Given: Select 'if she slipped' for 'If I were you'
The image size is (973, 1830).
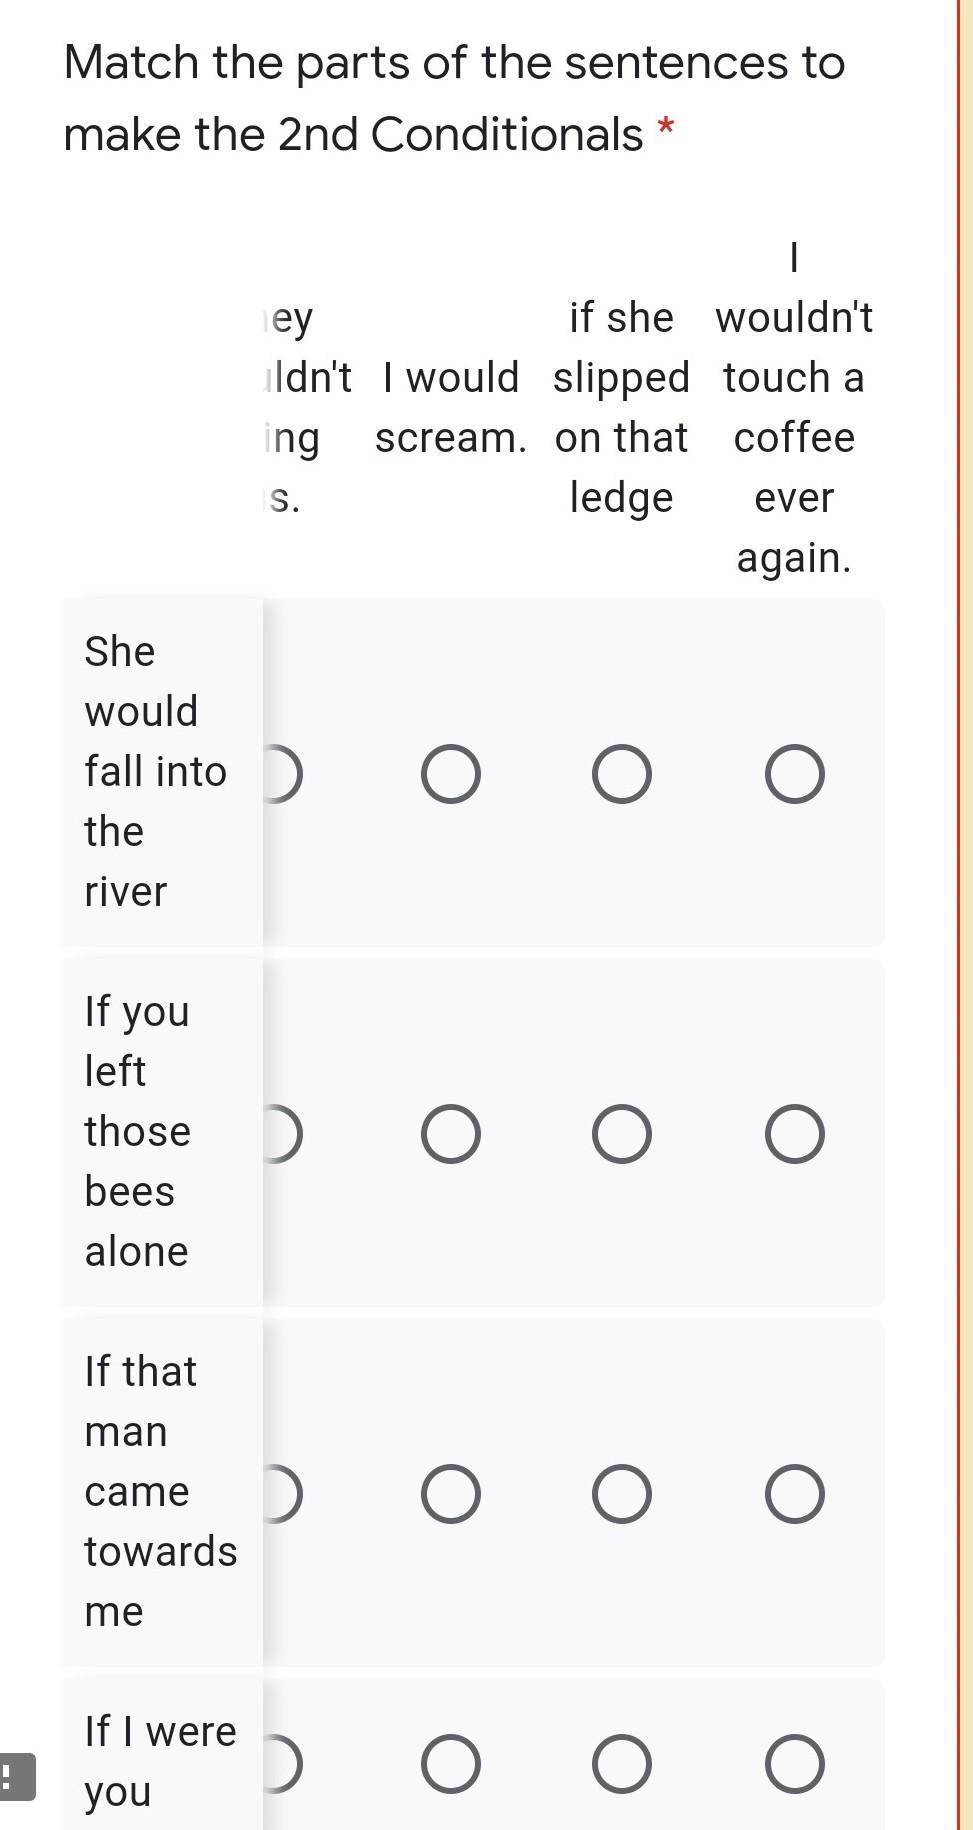Looking at the screenshot, I should click(621, 1763).
